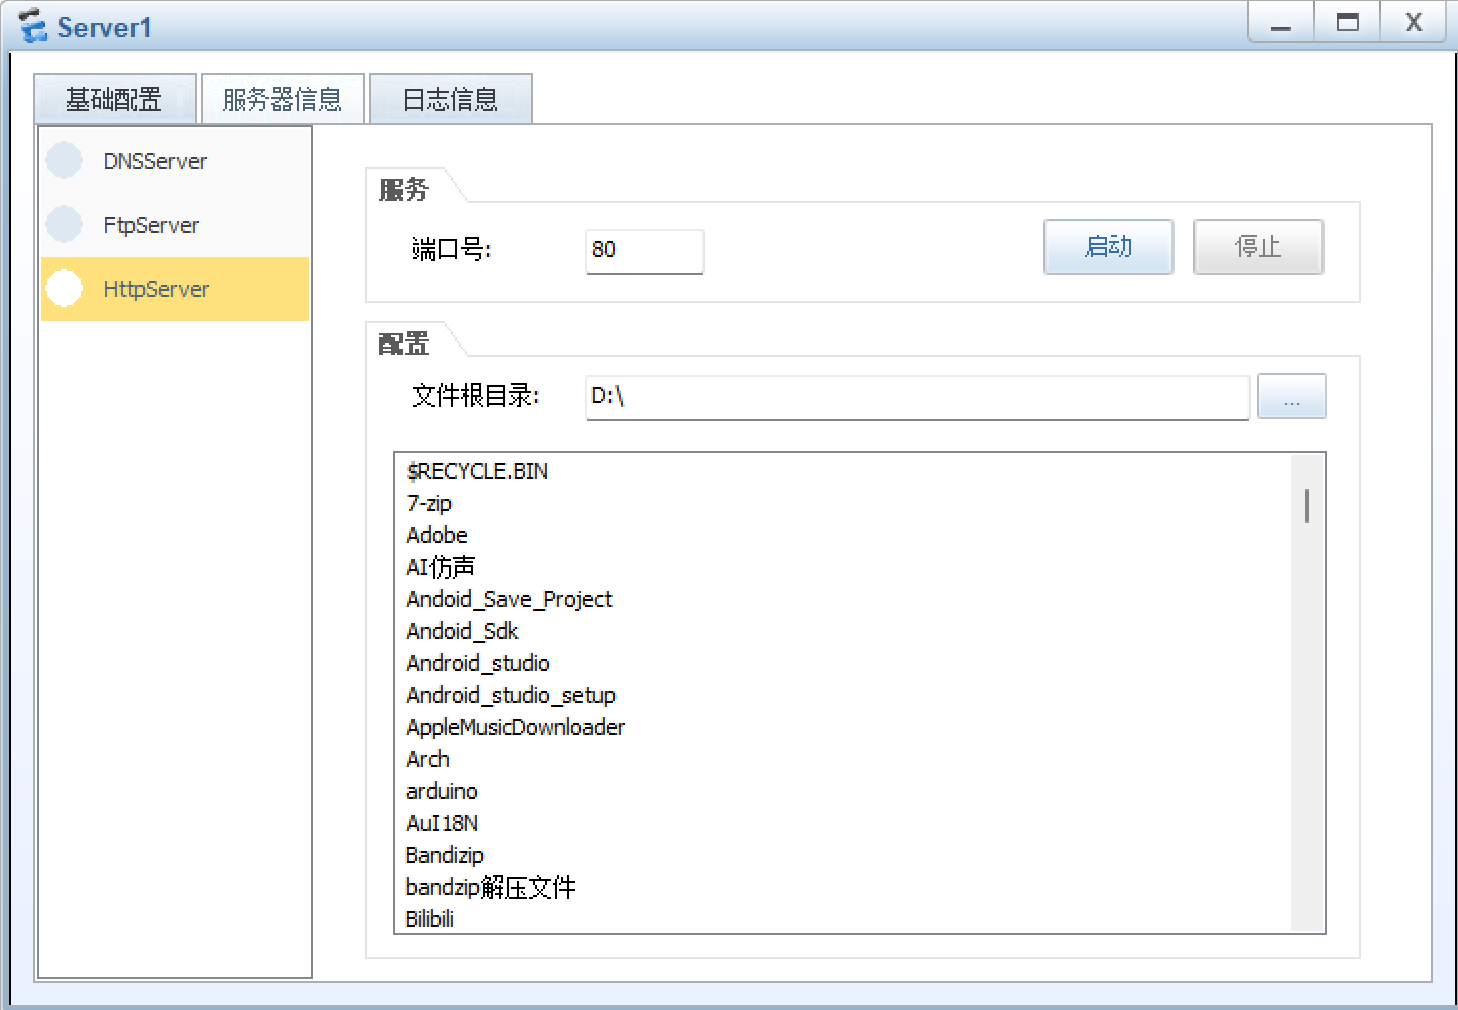The image size is (1458, 1010).
Task: Select the $RECYCLE.BIN entry in file list
Action: (477, 472)
